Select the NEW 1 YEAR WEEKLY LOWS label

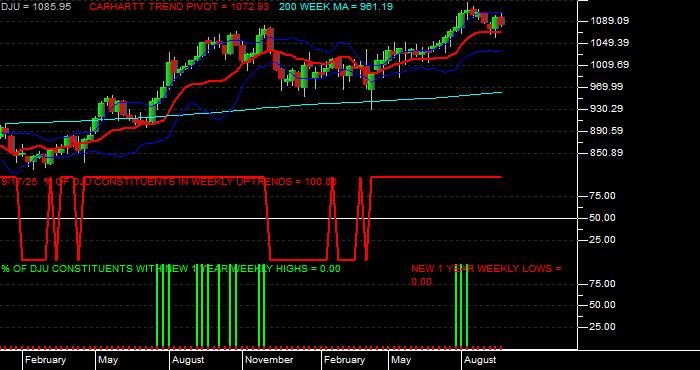pyautogui.click(x=486, y=275)
